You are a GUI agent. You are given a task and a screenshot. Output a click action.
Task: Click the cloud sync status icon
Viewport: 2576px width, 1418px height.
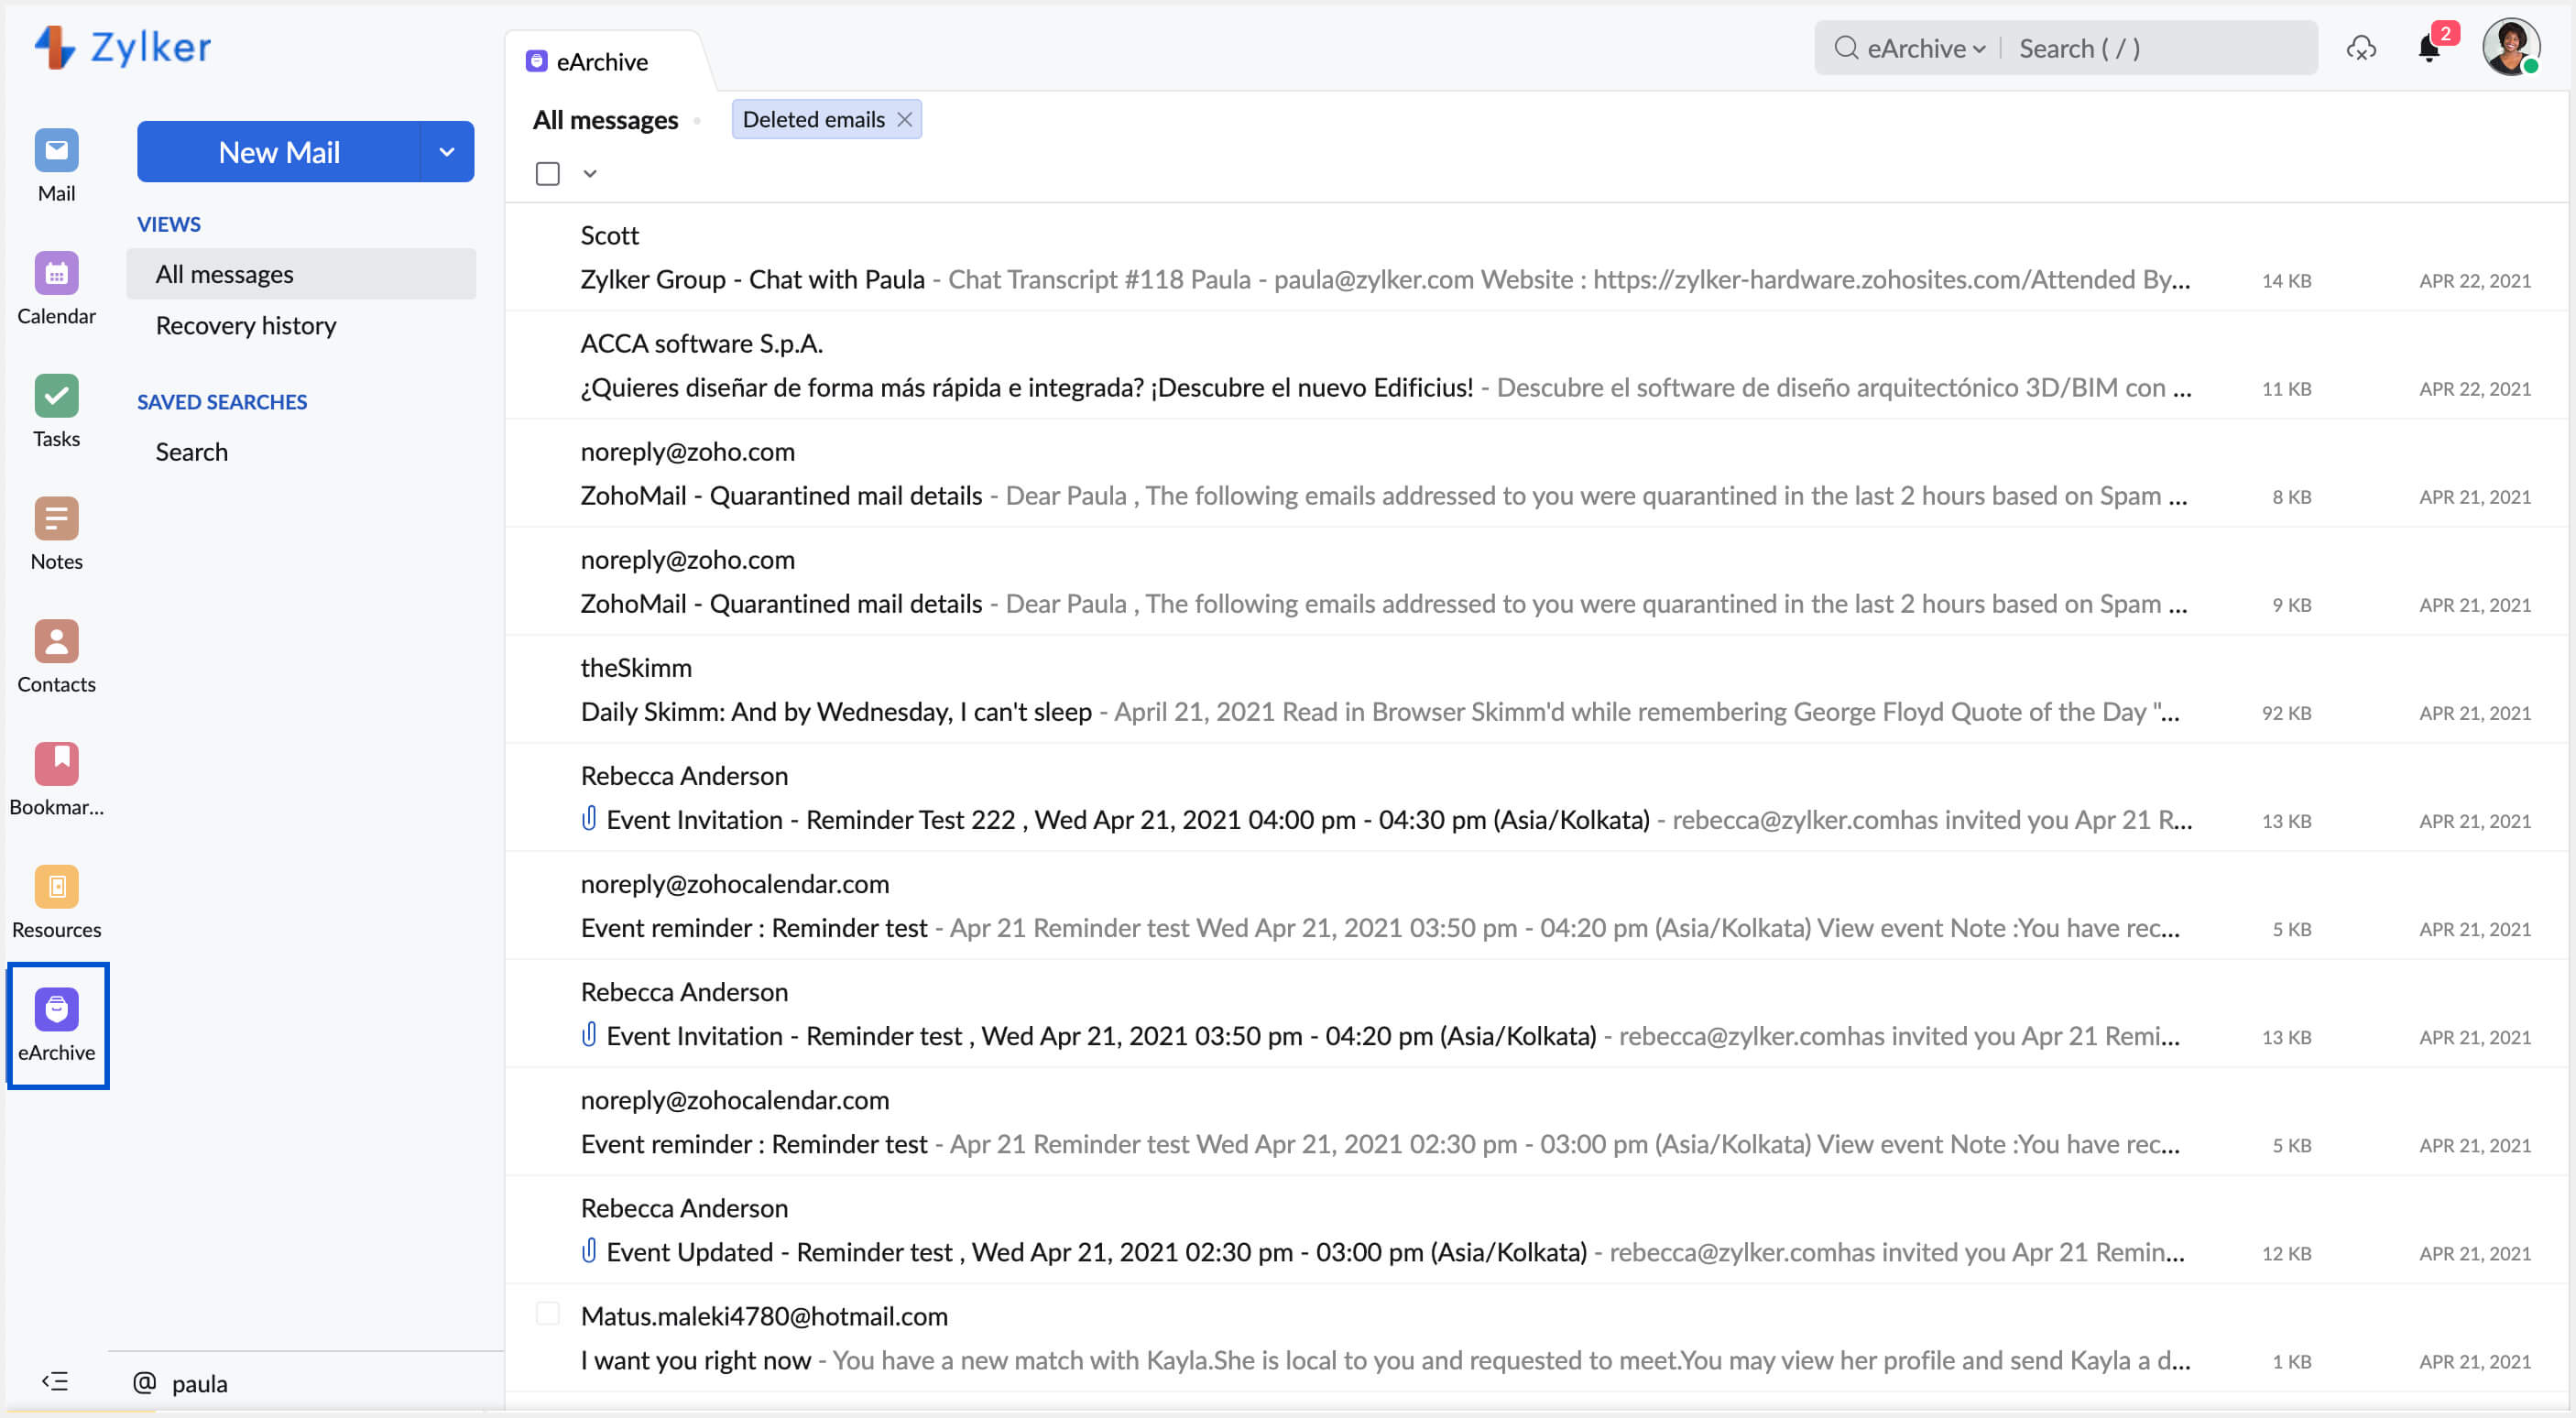tap(2360, 49)
